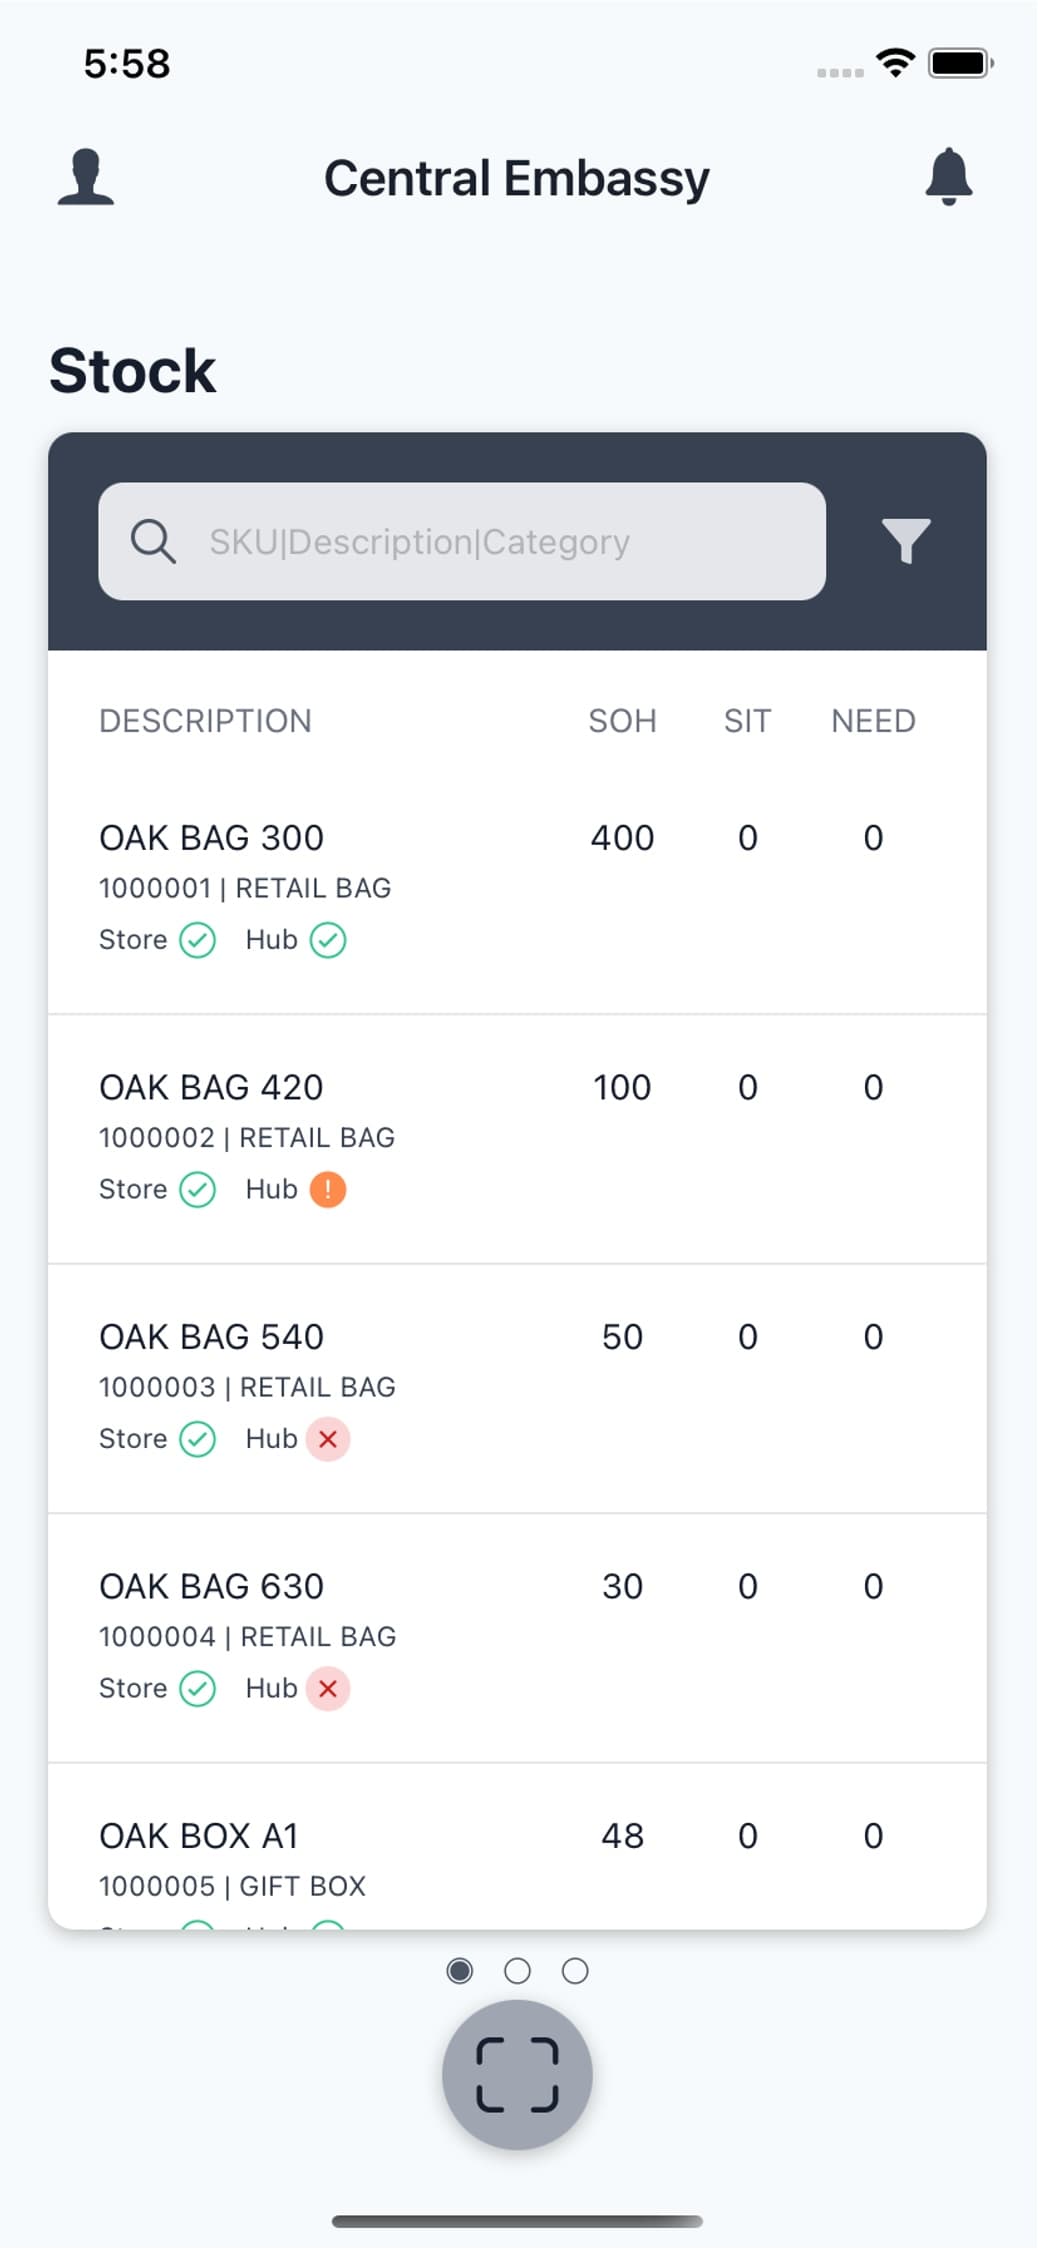
Task: Tap the barcode scan button
Action: [517, 2074]
